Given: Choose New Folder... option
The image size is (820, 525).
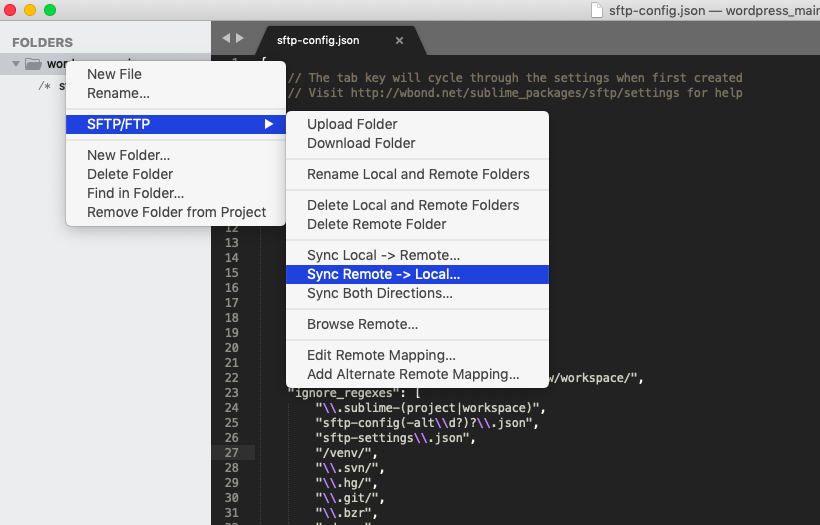Looking at the screenshot, I should tap(128, 155).
